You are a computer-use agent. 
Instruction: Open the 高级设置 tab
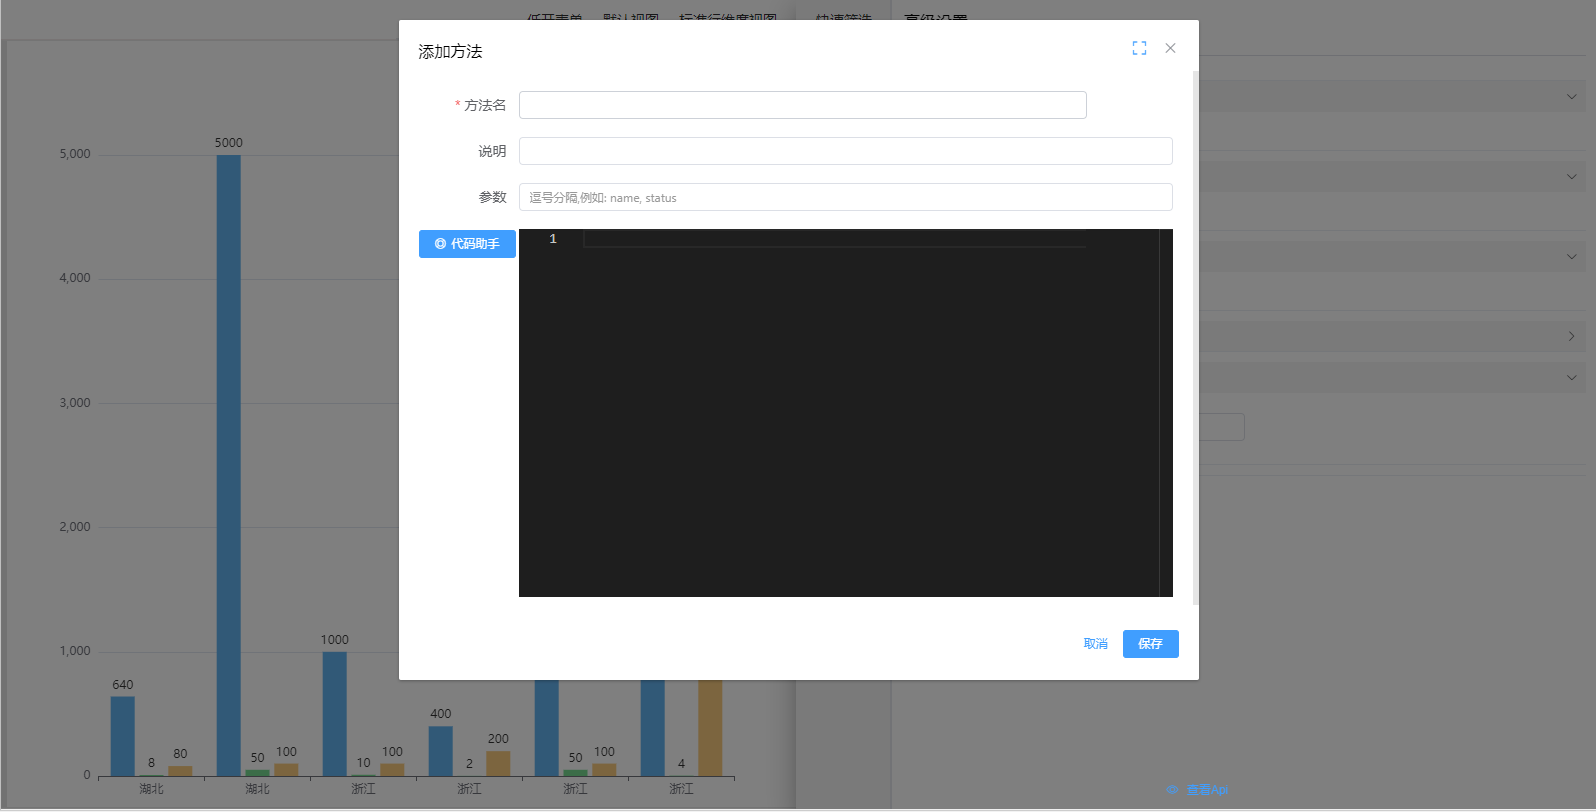935,19
